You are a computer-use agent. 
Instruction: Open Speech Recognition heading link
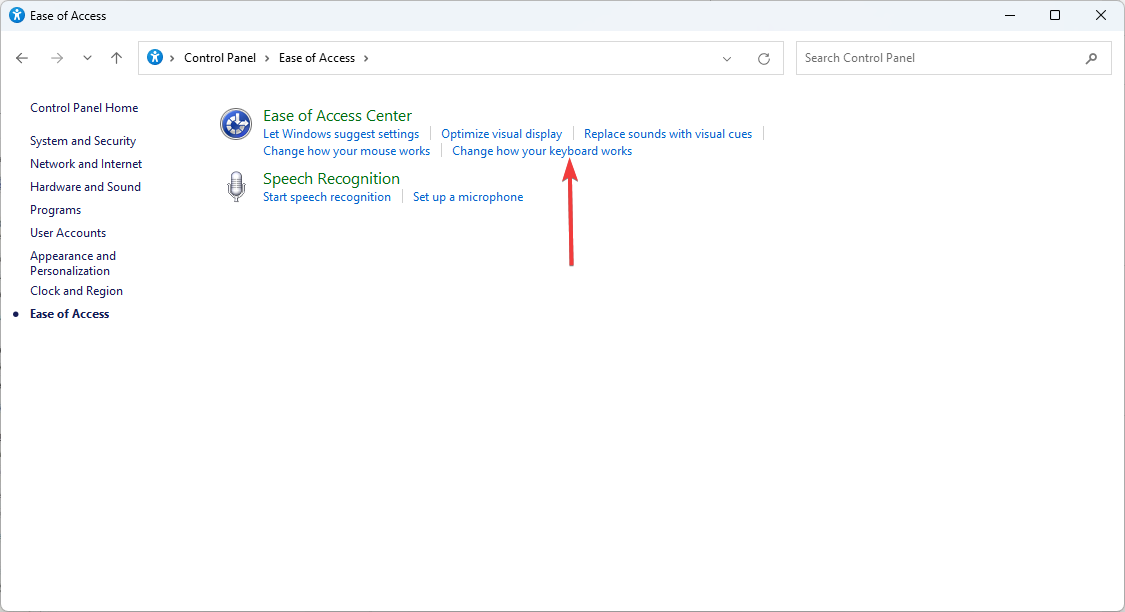331,179
